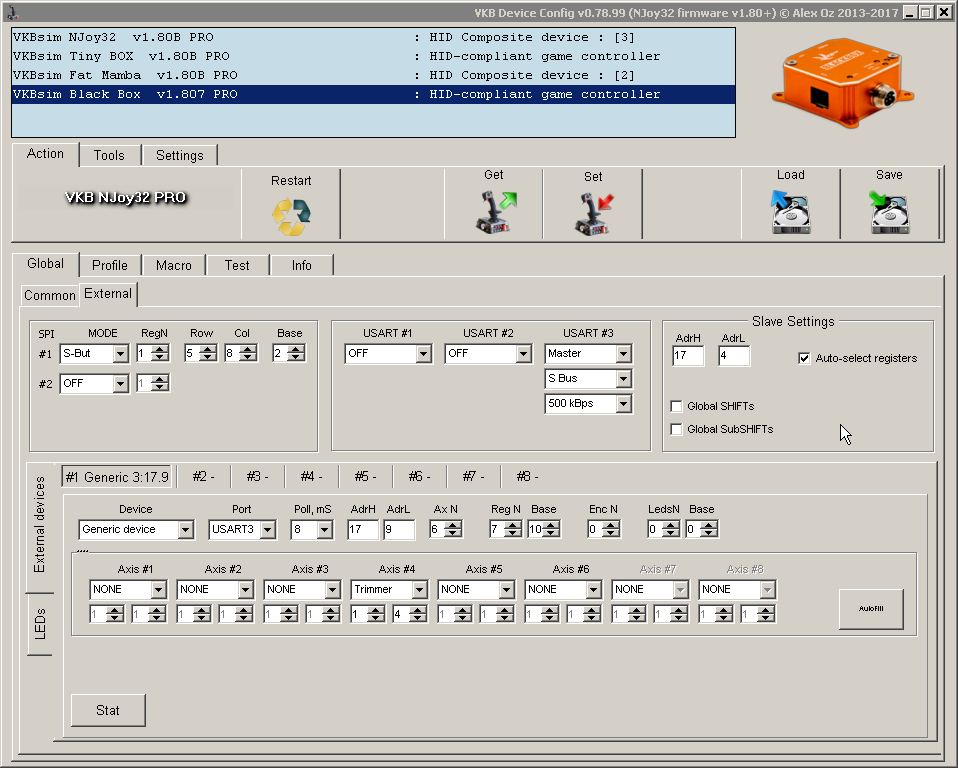Click the Save hard-drive icon

pyautogui.click(x=889, y=211)
